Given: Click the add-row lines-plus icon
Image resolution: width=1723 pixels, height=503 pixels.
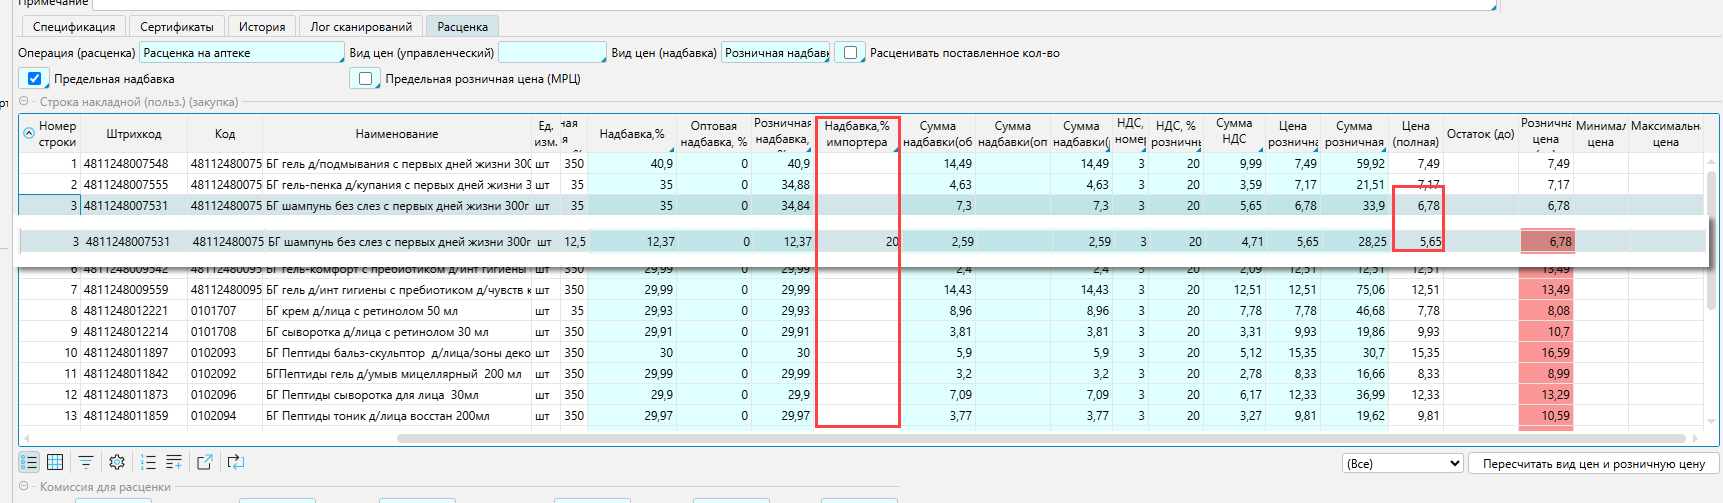Looking at the screenshot, I should pos(174,462).
